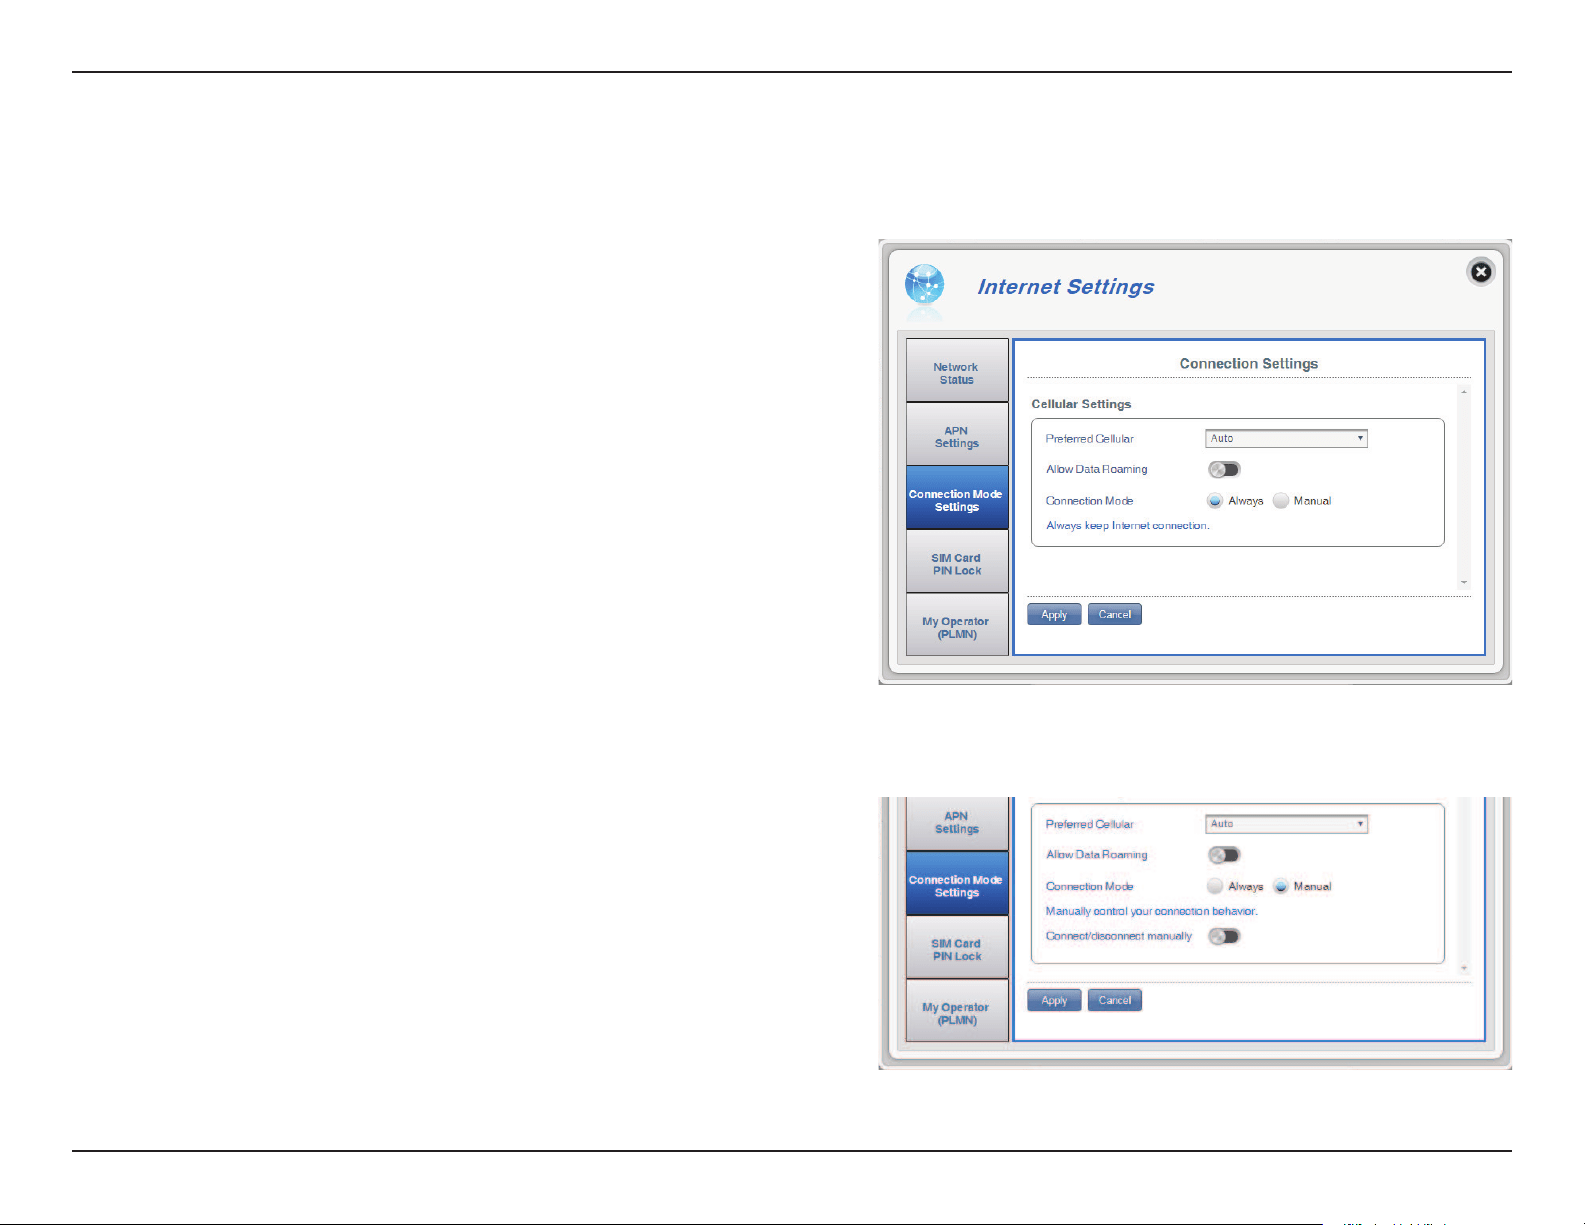Viewport: 1585px width, 1225px height.
Task: Open My Operator (PLMN) in the upper dialog
Action: point(957,626)
